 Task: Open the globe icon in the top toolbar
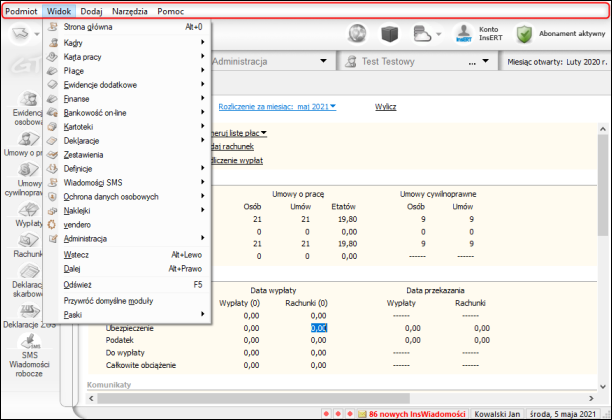coord(357,34)
